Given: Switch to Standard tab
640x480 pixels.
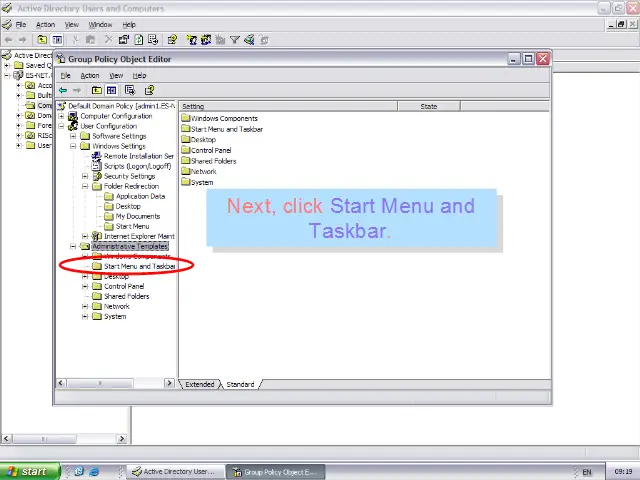Looking at the screenshot, I should click(x=240, y=384).
